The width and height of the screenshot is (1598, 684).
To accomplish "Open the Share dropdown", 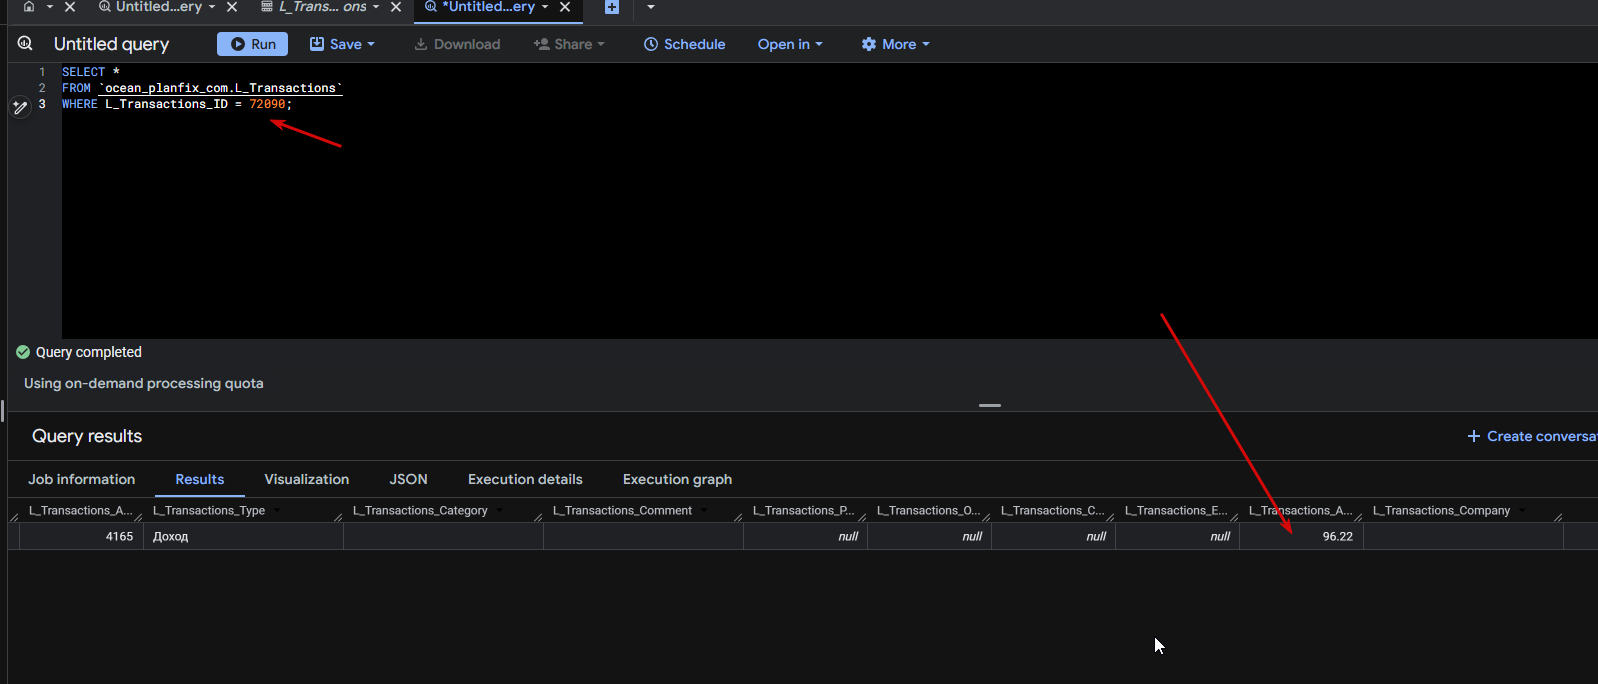I will point(569,44).
